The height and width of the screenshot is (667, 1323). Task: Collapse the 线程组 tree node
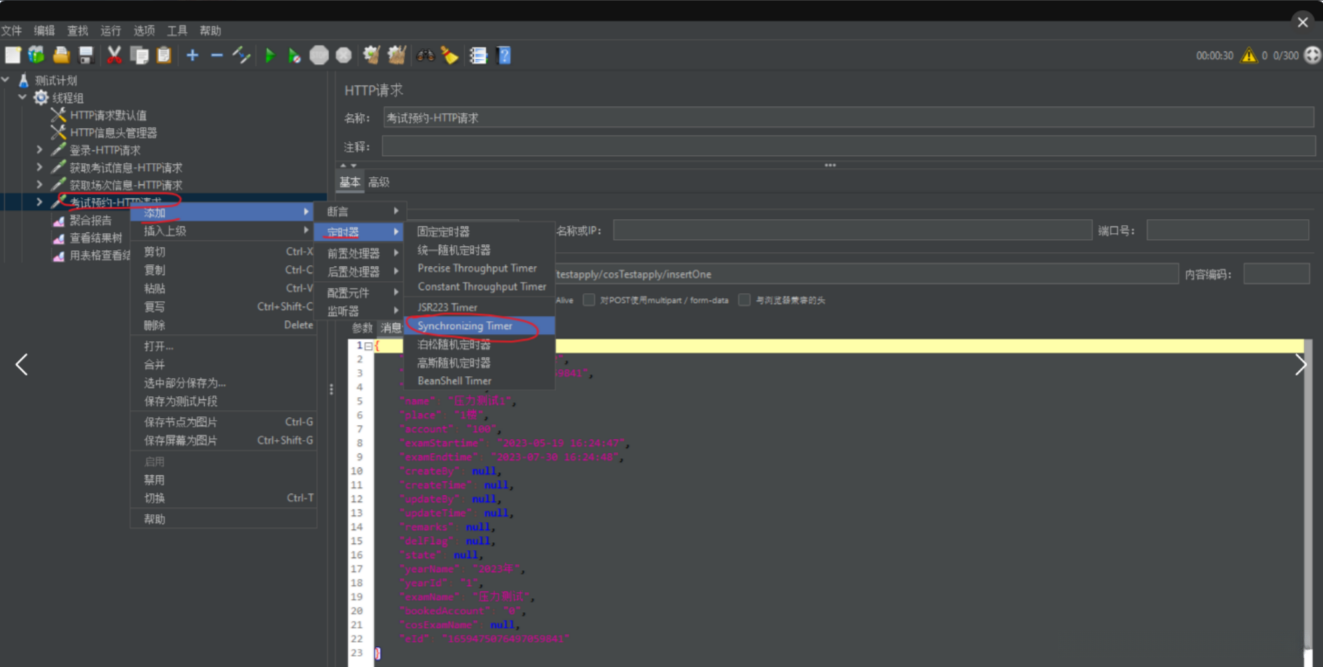click(22, 98)
